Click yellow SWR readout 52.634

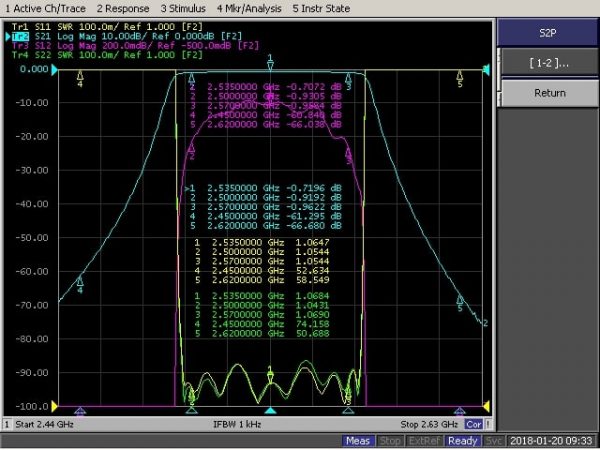pos(312,271)
